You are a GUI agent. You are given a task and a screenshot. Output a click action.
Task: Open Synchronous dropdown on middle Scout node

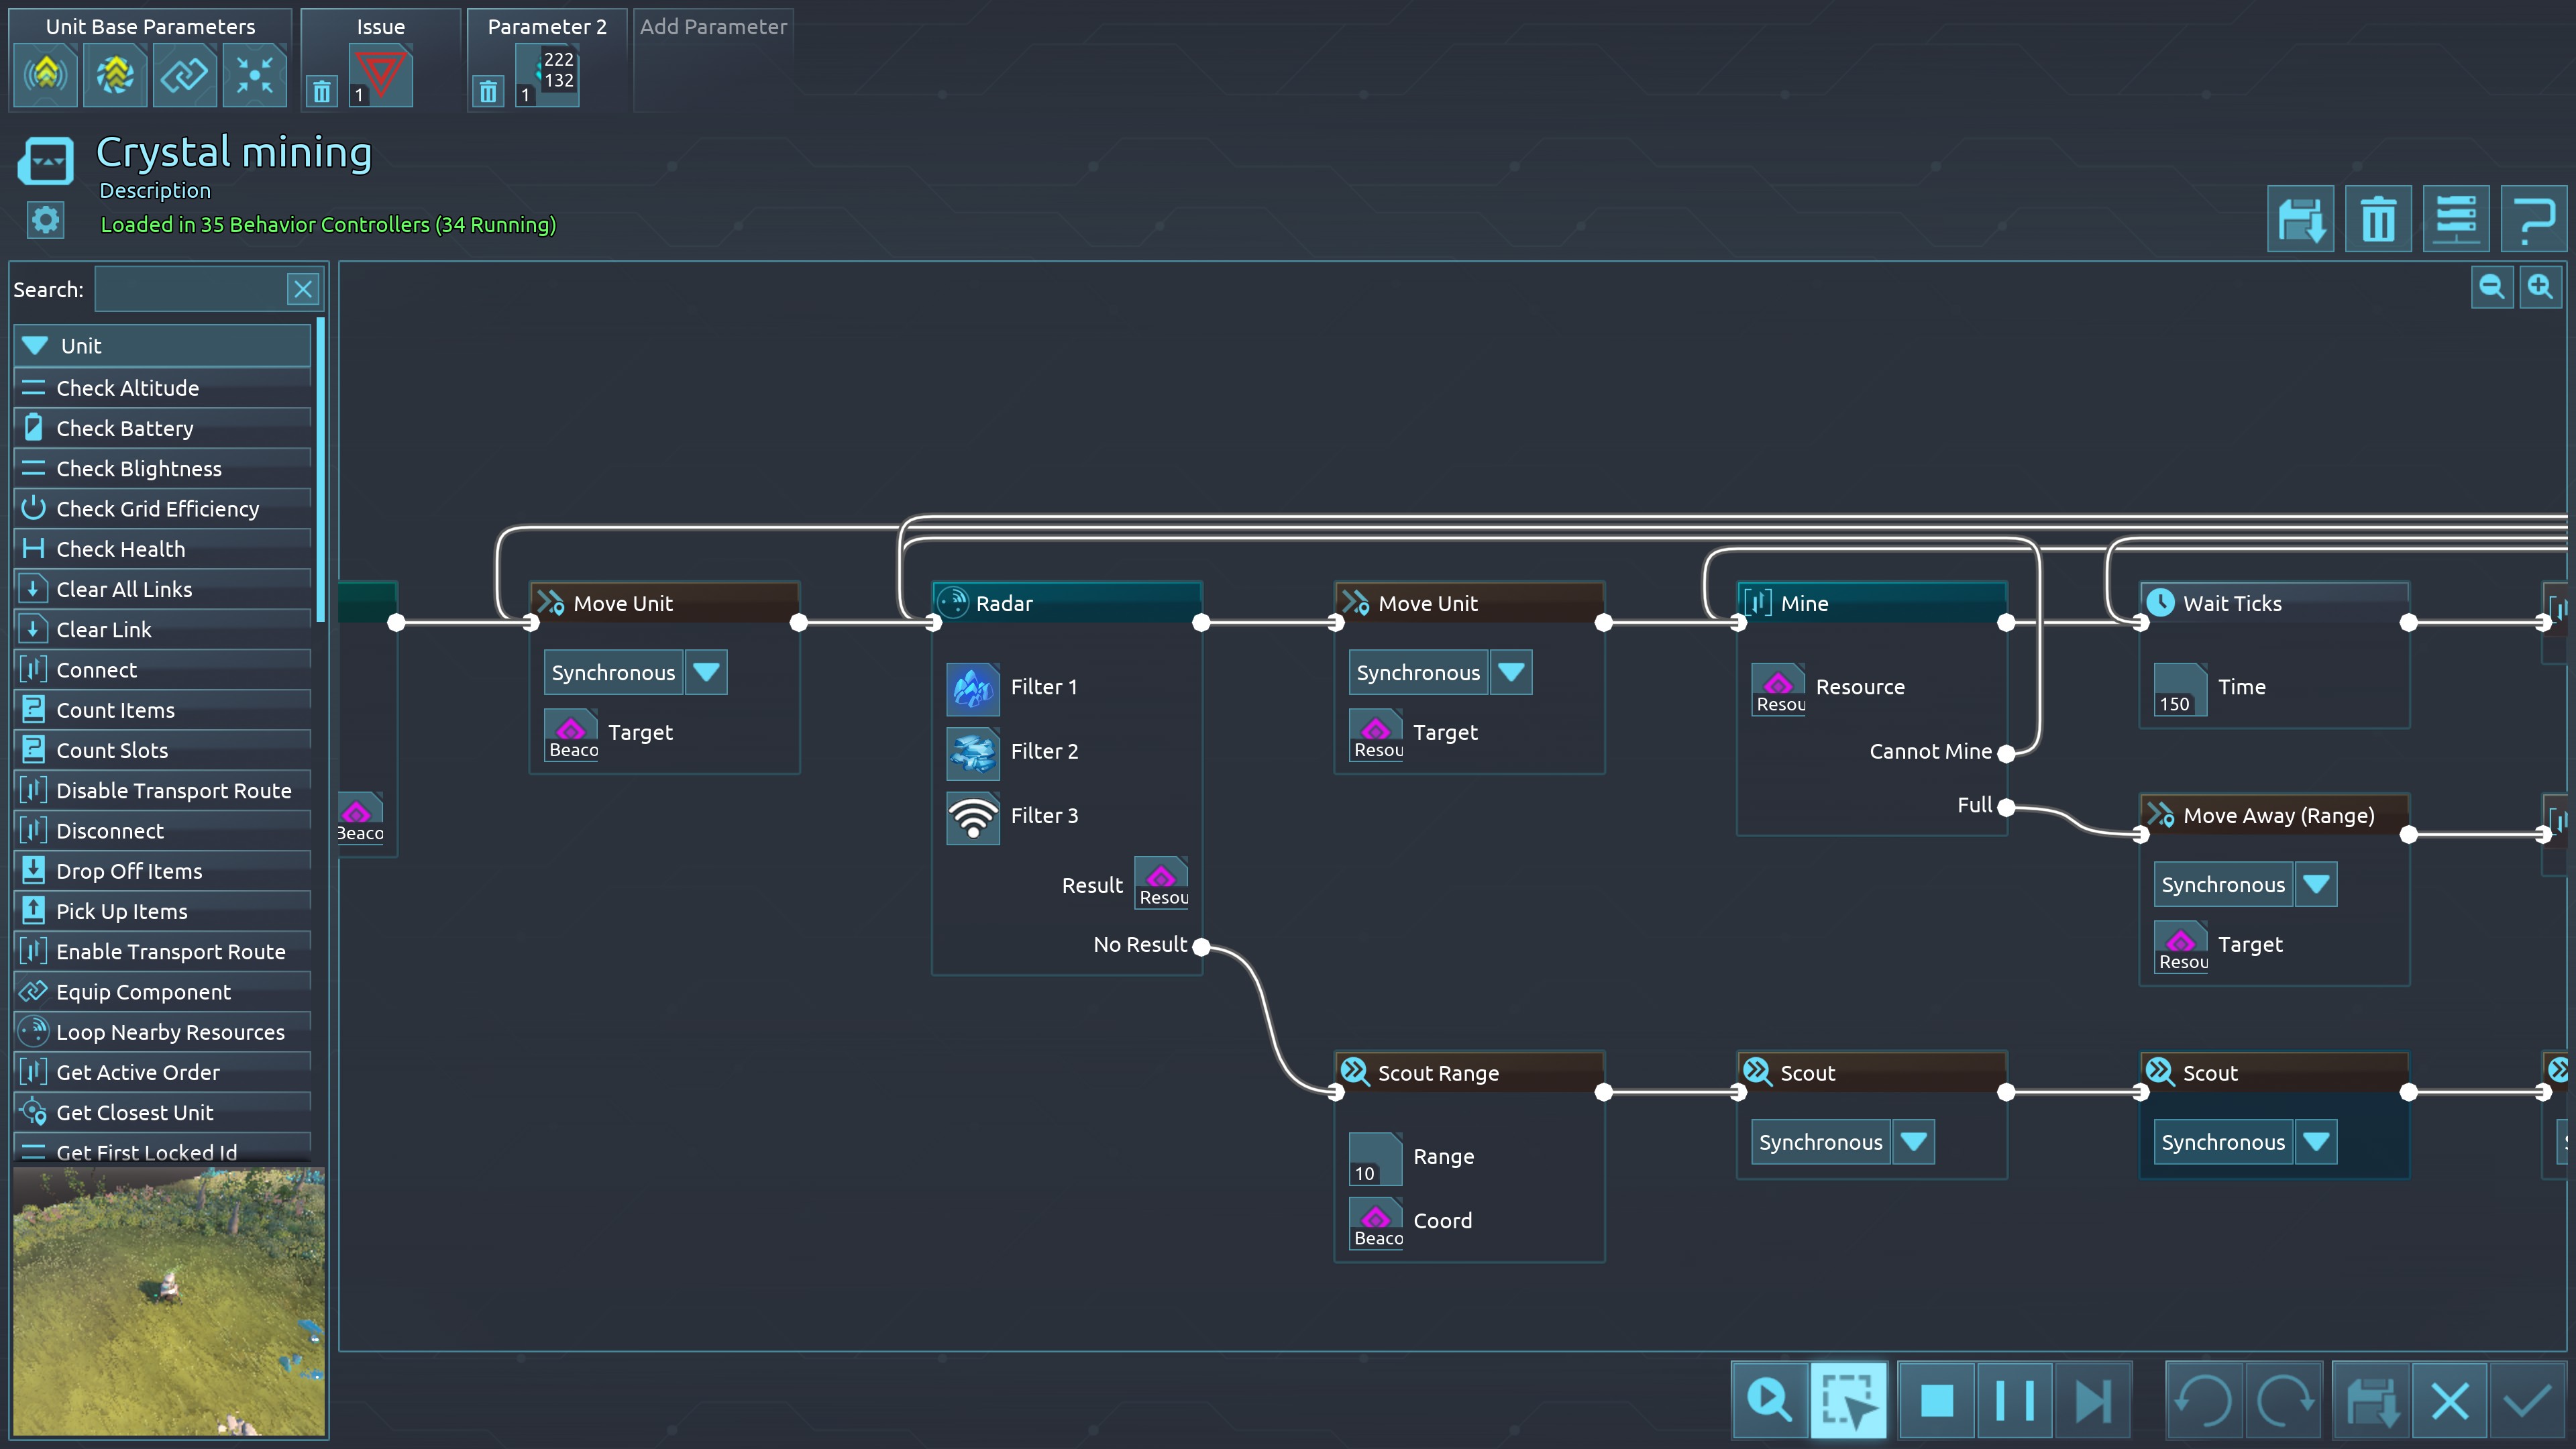[1913, 1142]
